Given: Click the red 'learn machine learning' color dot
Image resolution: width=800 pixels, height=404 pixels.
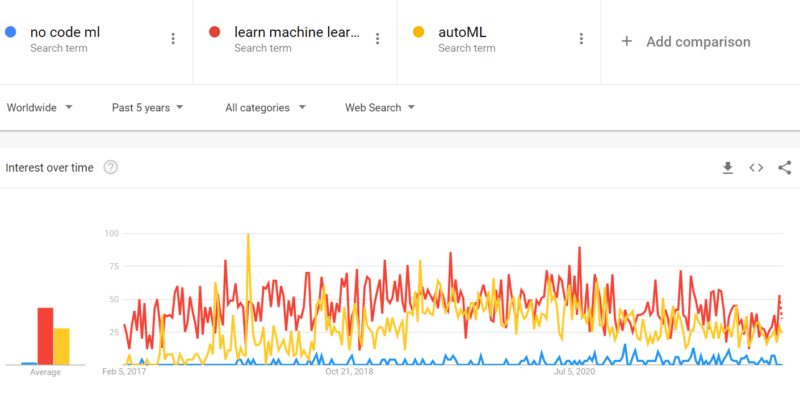Looking at the screenshot, I should point(214,32).
